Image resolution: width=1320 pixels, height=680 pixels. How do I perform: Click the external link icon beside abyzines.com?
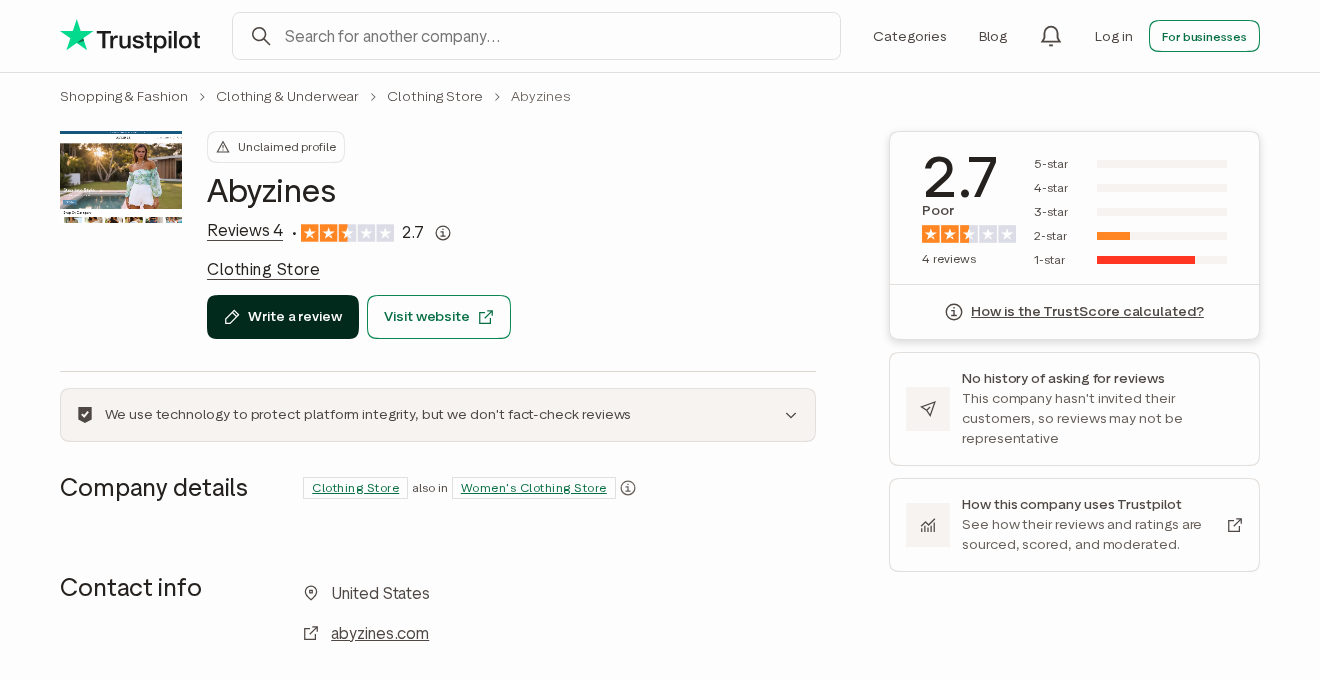311,633
